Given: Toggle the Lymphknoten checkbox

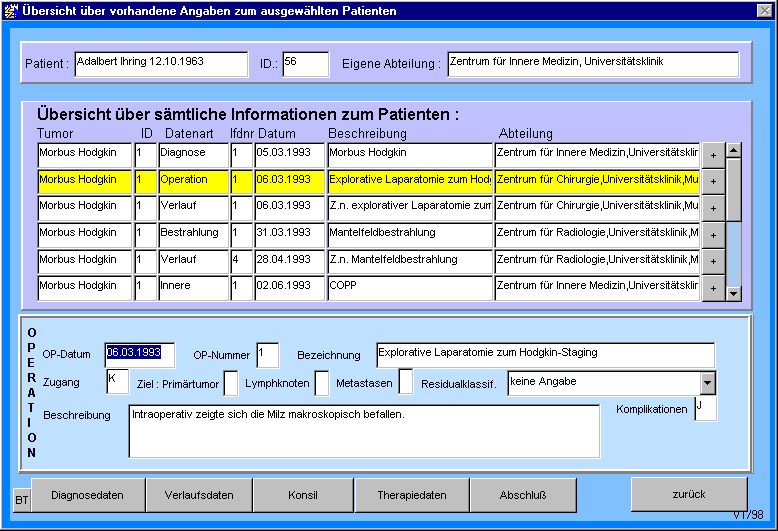Looking at the screenshot, I should pyautogui.click(x=322, y=383).
